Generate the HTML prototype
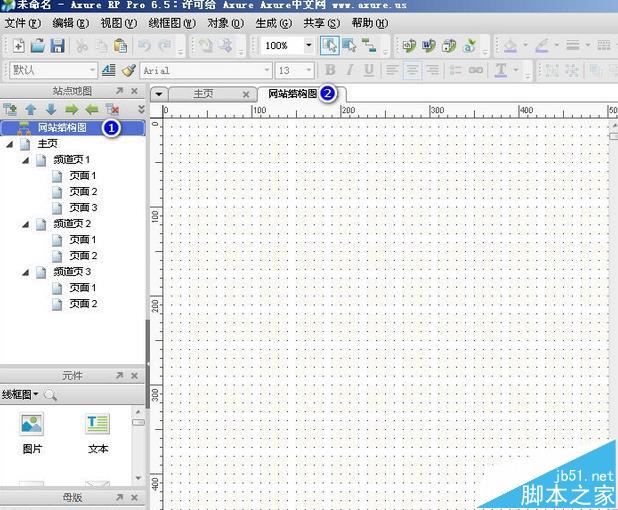The image size is (618, 510). (409, 46)
